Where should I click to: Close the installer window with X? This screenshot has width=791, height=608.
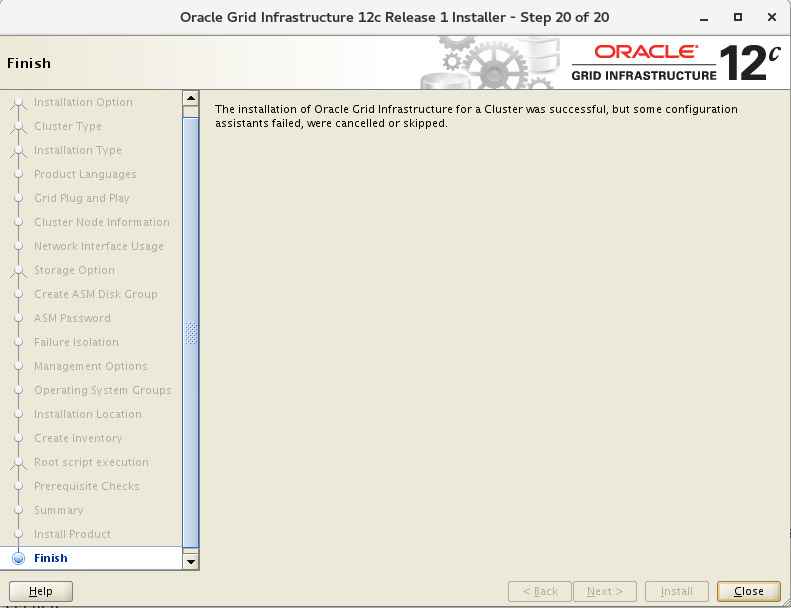(771, 17)
